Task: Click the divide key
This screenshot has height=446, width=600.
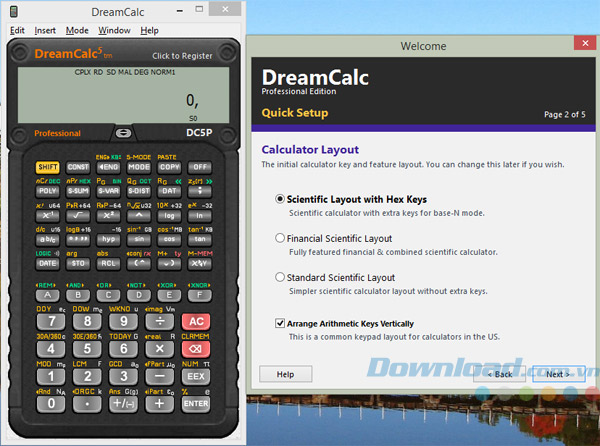Action: point(160,321)
